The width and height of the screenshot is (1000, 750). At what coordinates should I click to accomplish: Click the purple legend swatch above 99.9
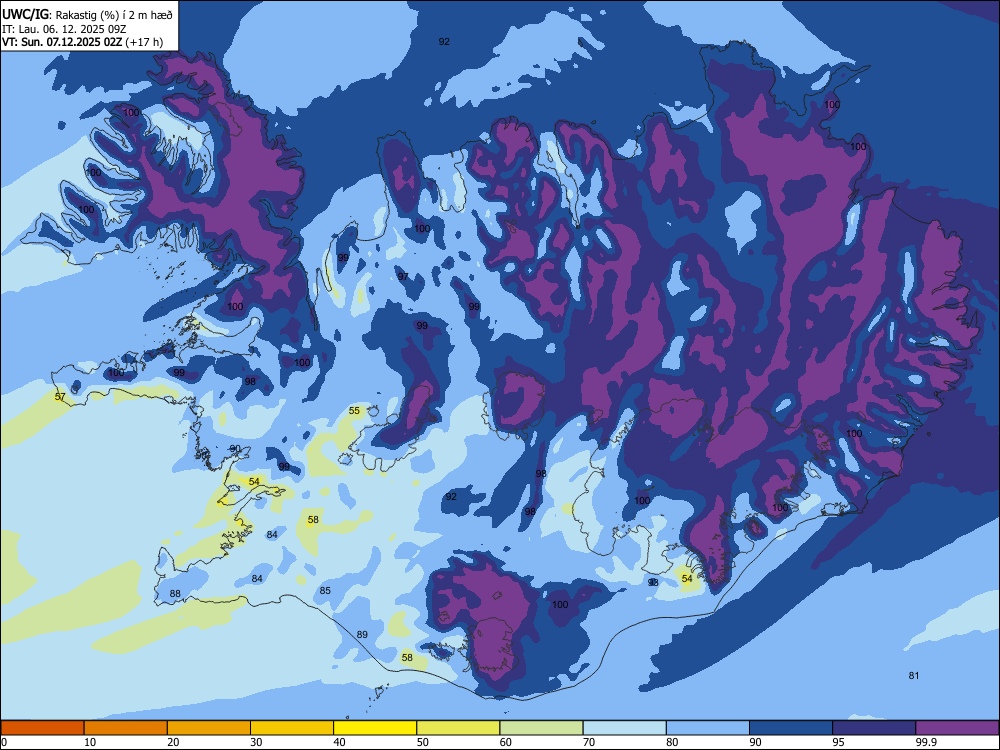pyautogui.click(x=957, y=728)
